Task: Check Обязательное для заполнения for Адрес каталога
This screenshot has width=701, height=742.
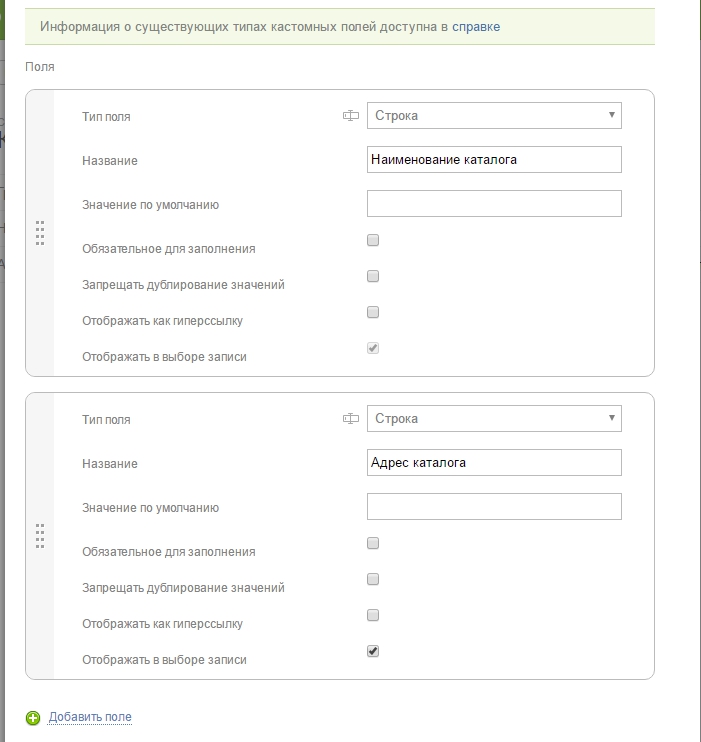Action: click(x=373, y=543)
